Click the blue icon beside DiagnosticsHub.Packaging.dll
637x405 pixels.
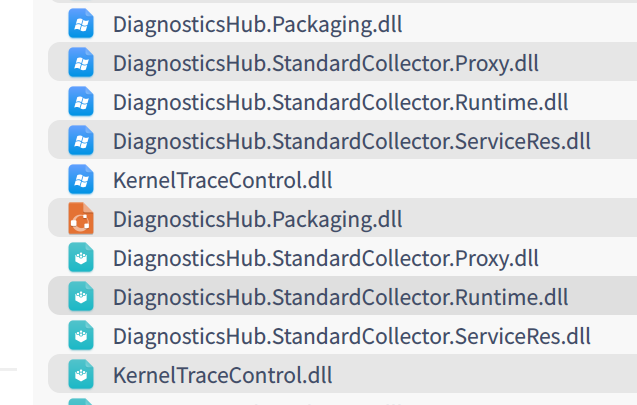point(80,24)
